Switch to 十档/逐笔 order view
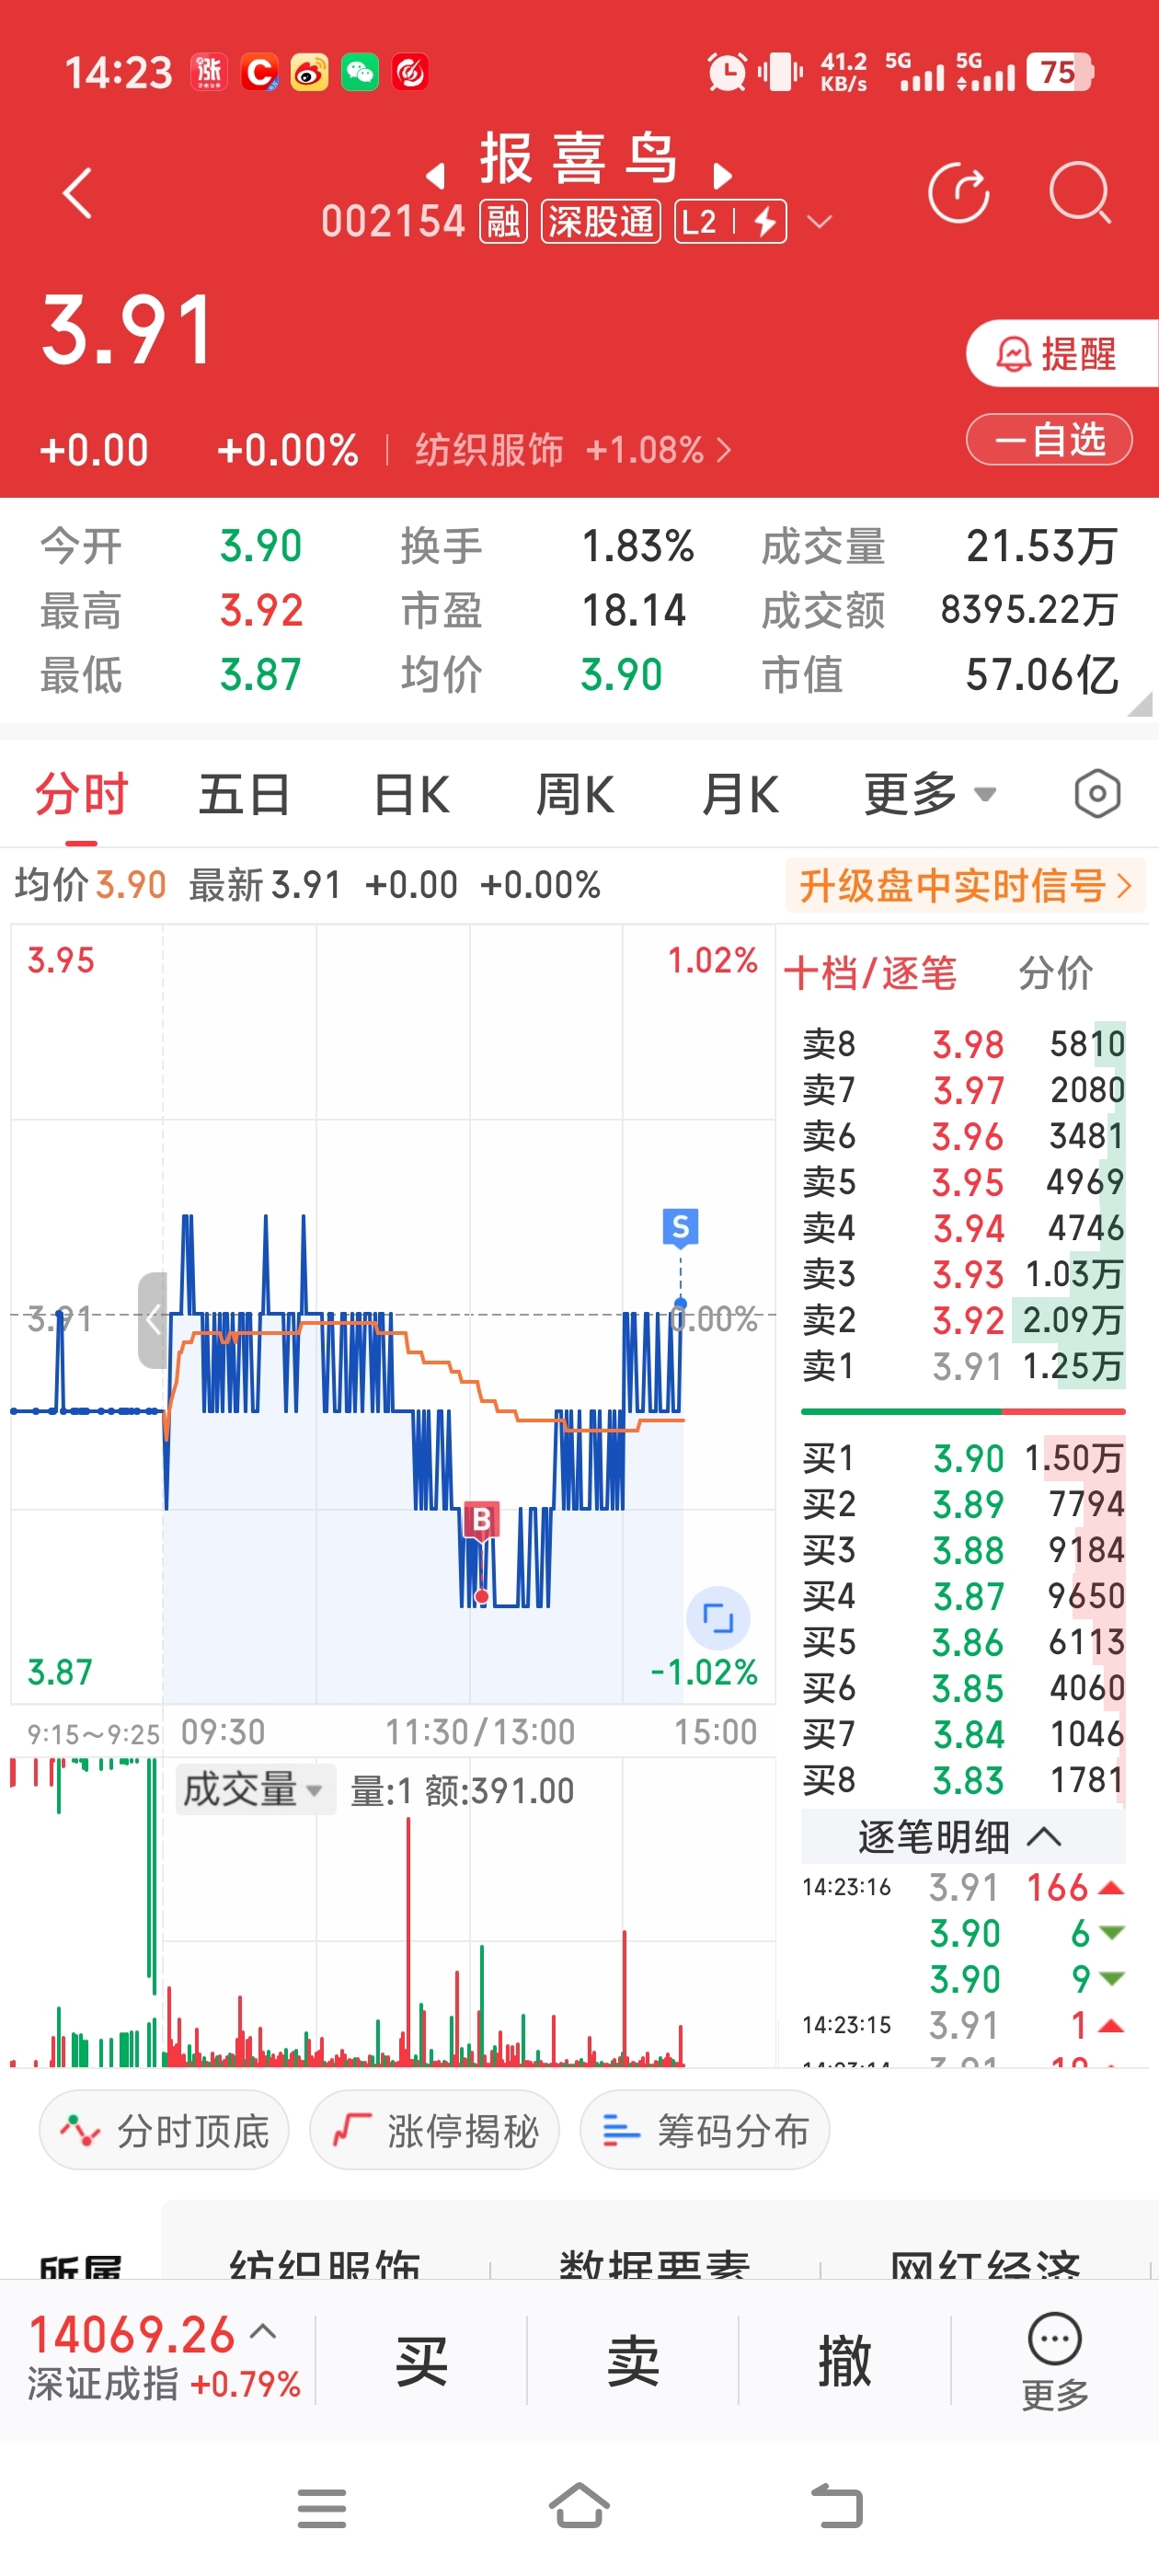This screenshot has height=2576, width=1159. (x=870, y=973)
